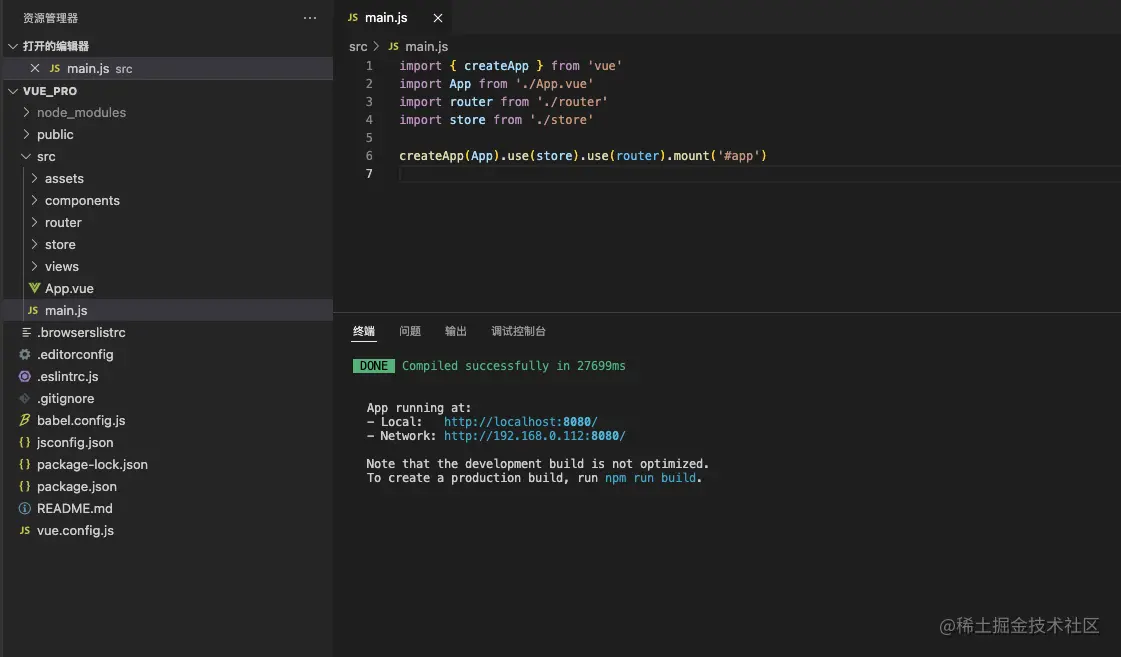
Task: Expand the views folder
Action: click(34, 267)
